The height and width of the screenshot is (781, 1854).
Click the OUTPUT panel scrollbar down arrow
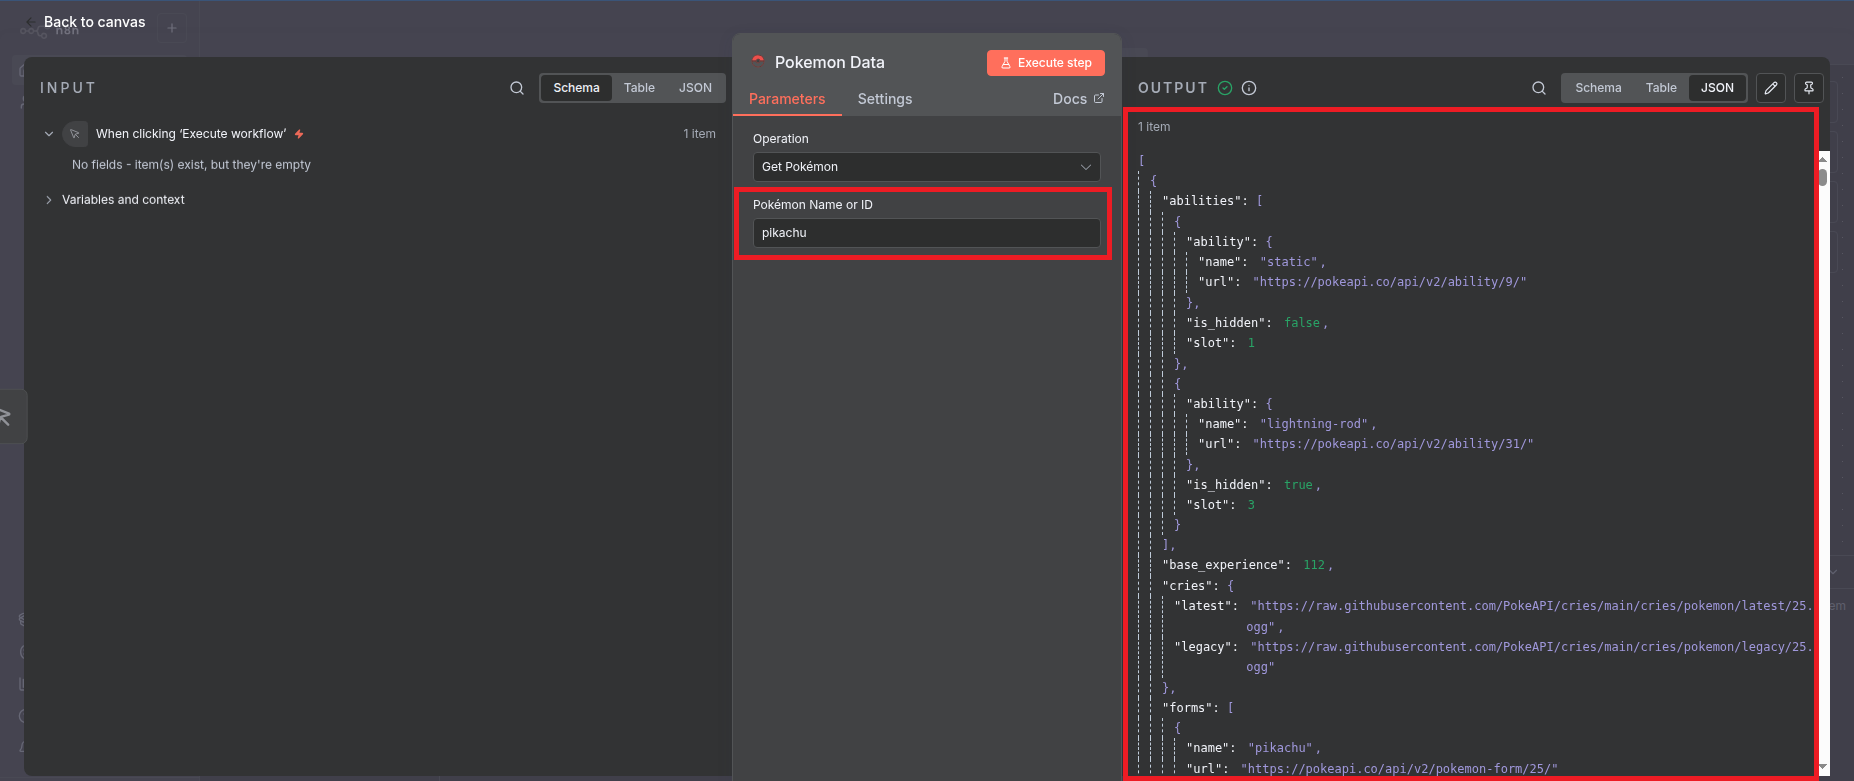(1823, 767)
